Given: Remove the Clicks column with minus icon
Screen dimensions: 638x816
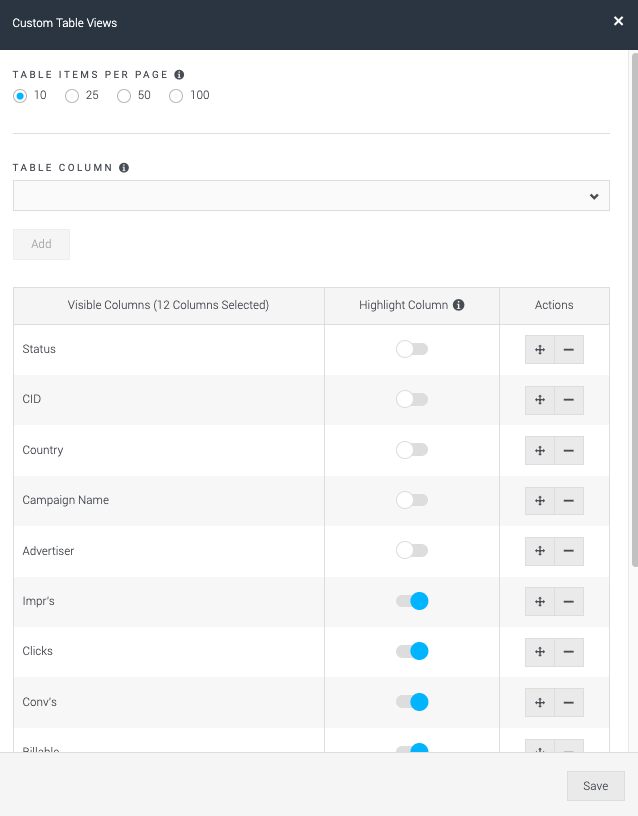Looking at the screenshot, I should [x=569, y=652].
